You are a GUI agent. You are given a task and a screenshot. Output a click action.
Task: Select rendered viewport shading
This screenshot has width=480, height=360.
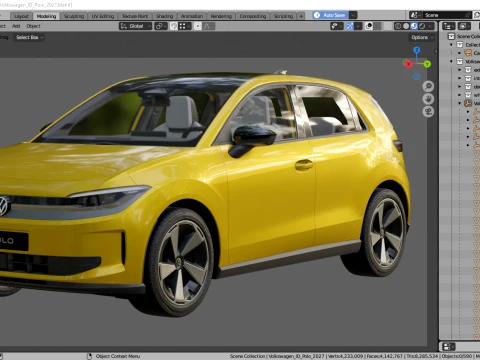[x=422, y=26]
